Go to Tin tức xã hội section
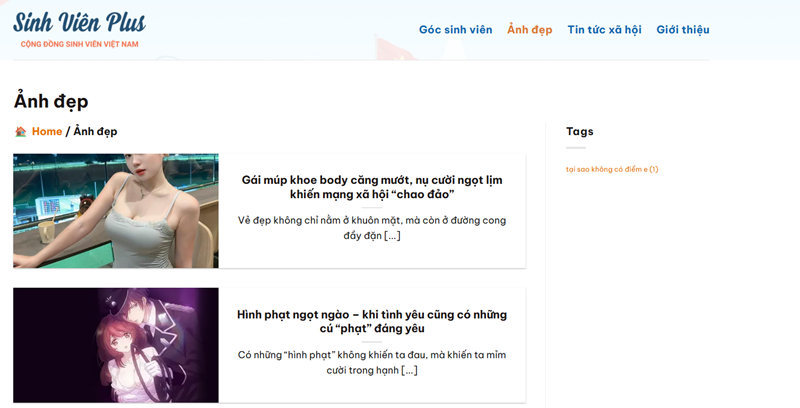This screenshot has height=408, width=800. [604, 30]
